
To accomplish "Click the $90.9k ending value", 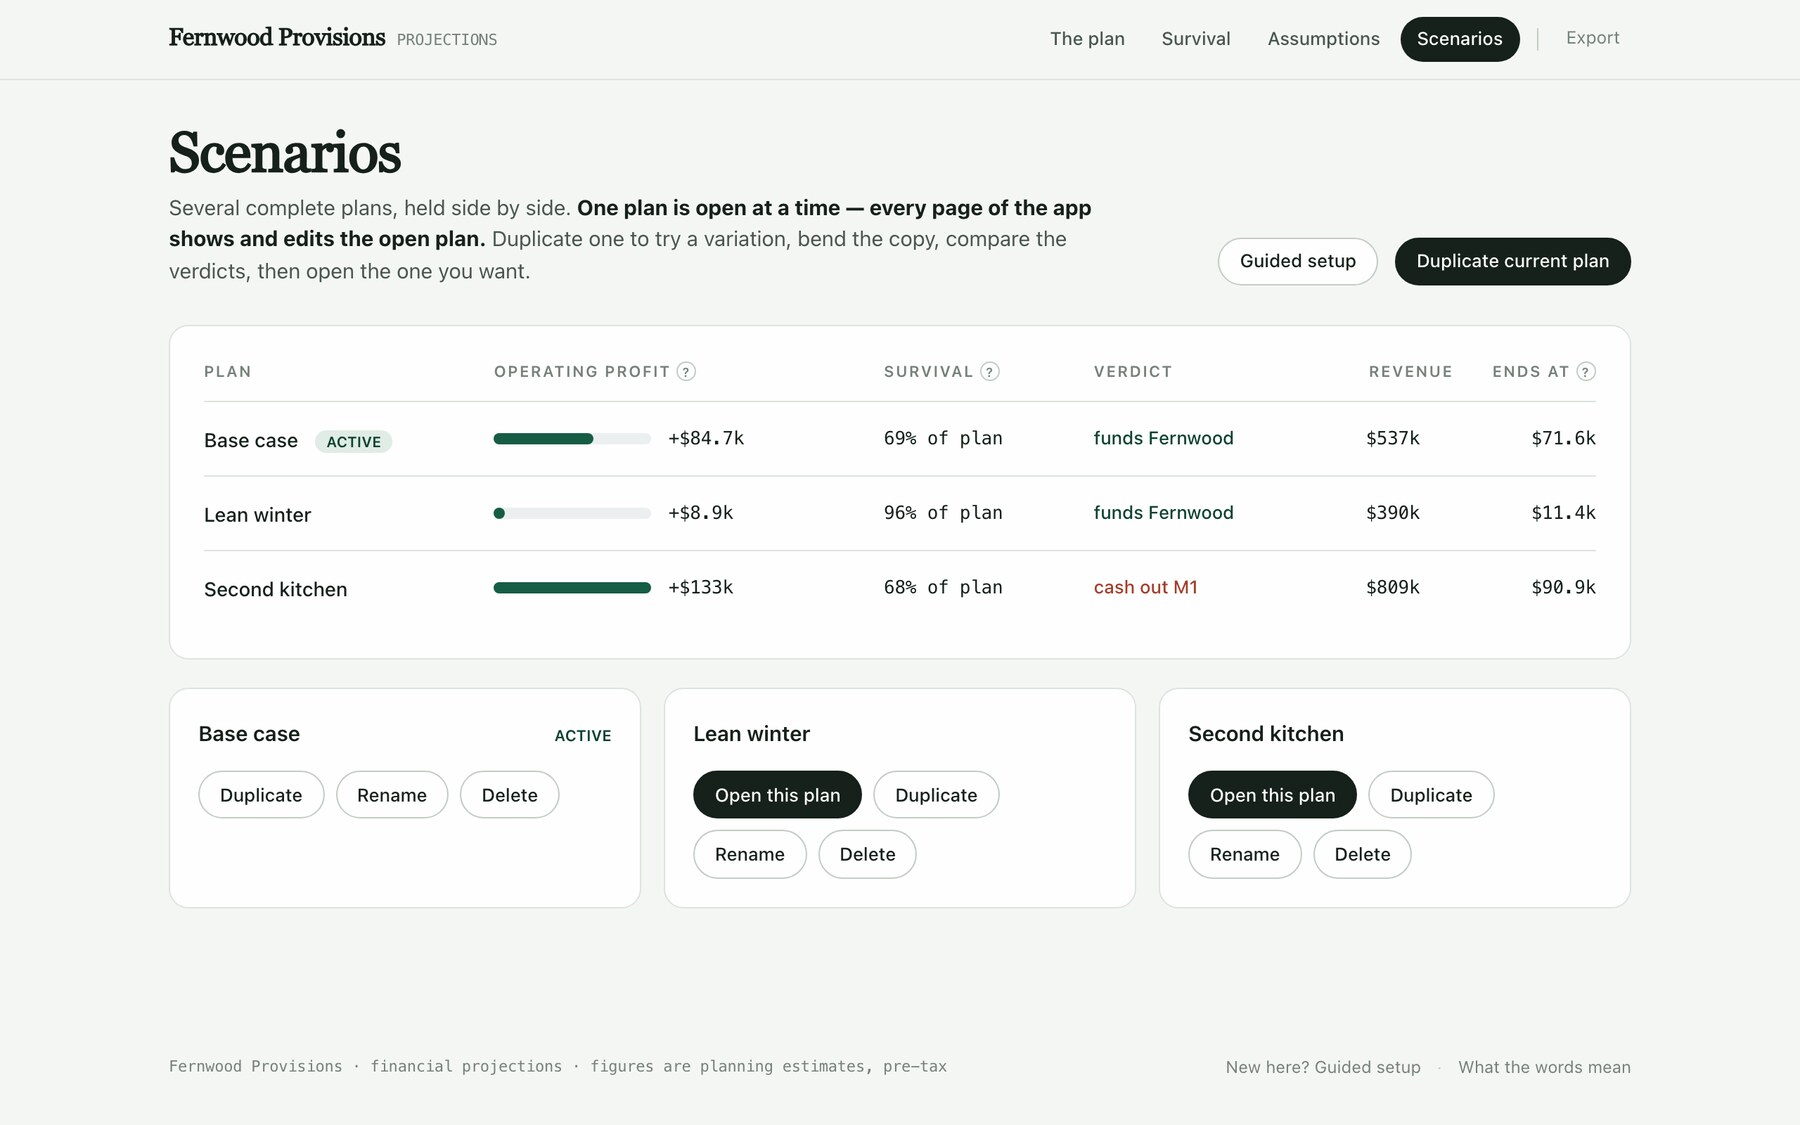I will pos(1563,587).
